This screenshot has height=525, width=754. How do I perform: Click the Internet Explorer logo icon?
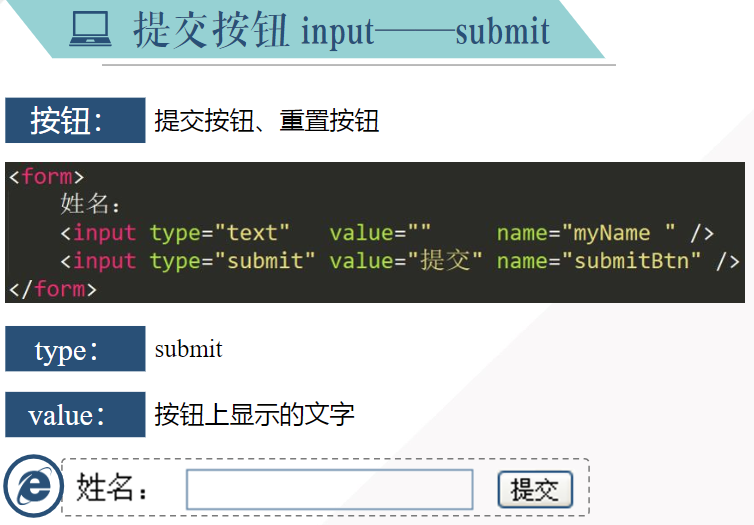click(x=33, y=486)
